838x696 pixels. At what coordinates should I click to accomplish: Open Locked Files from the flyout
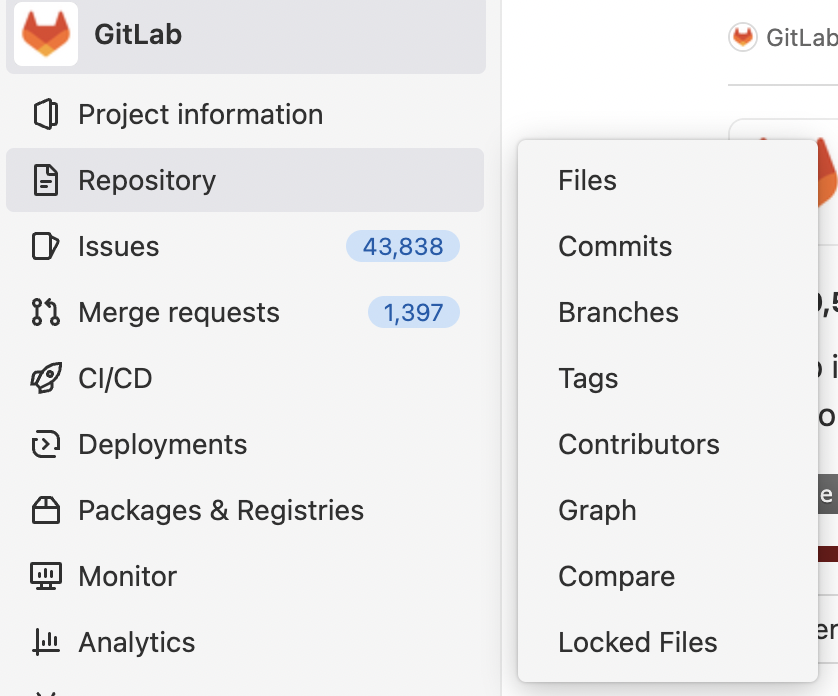(638, 642)
